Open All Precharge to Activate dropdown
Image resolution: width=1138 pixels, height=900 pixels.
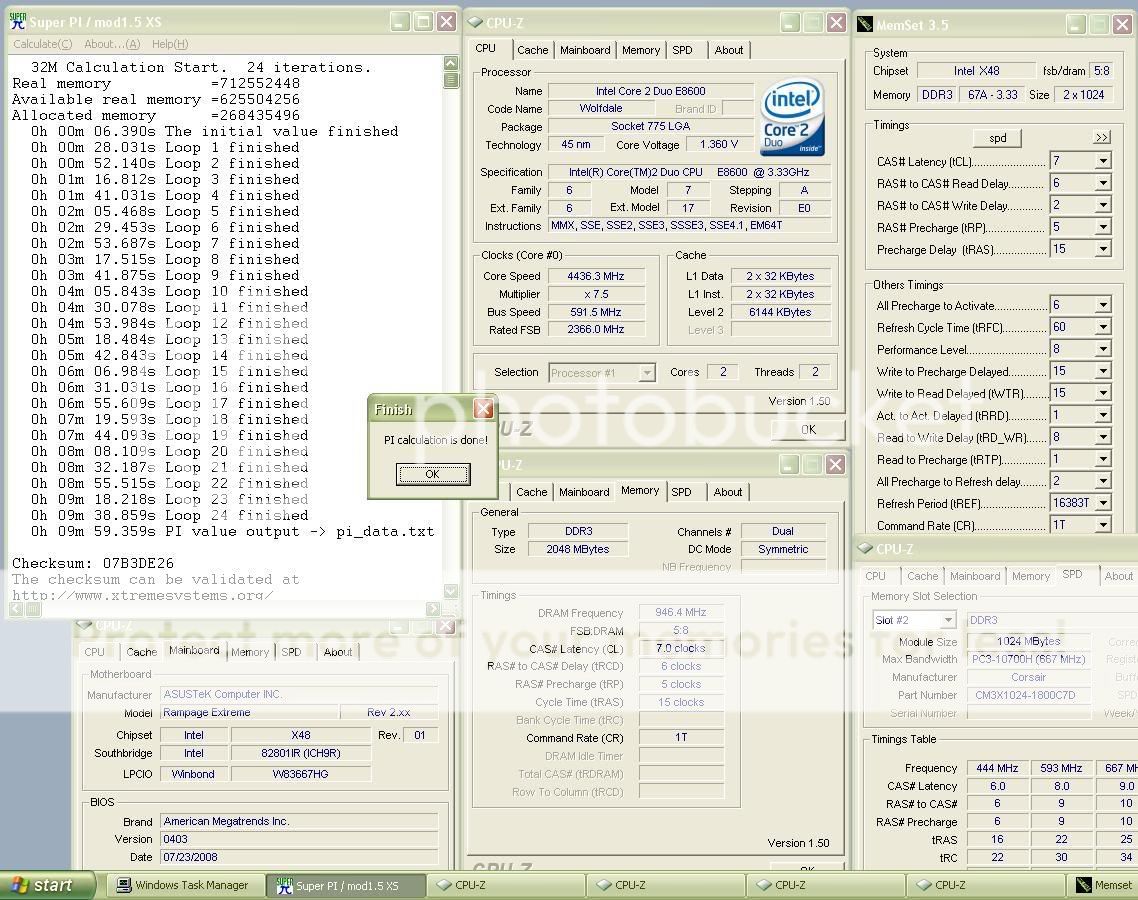click(x=1102, y=305)
